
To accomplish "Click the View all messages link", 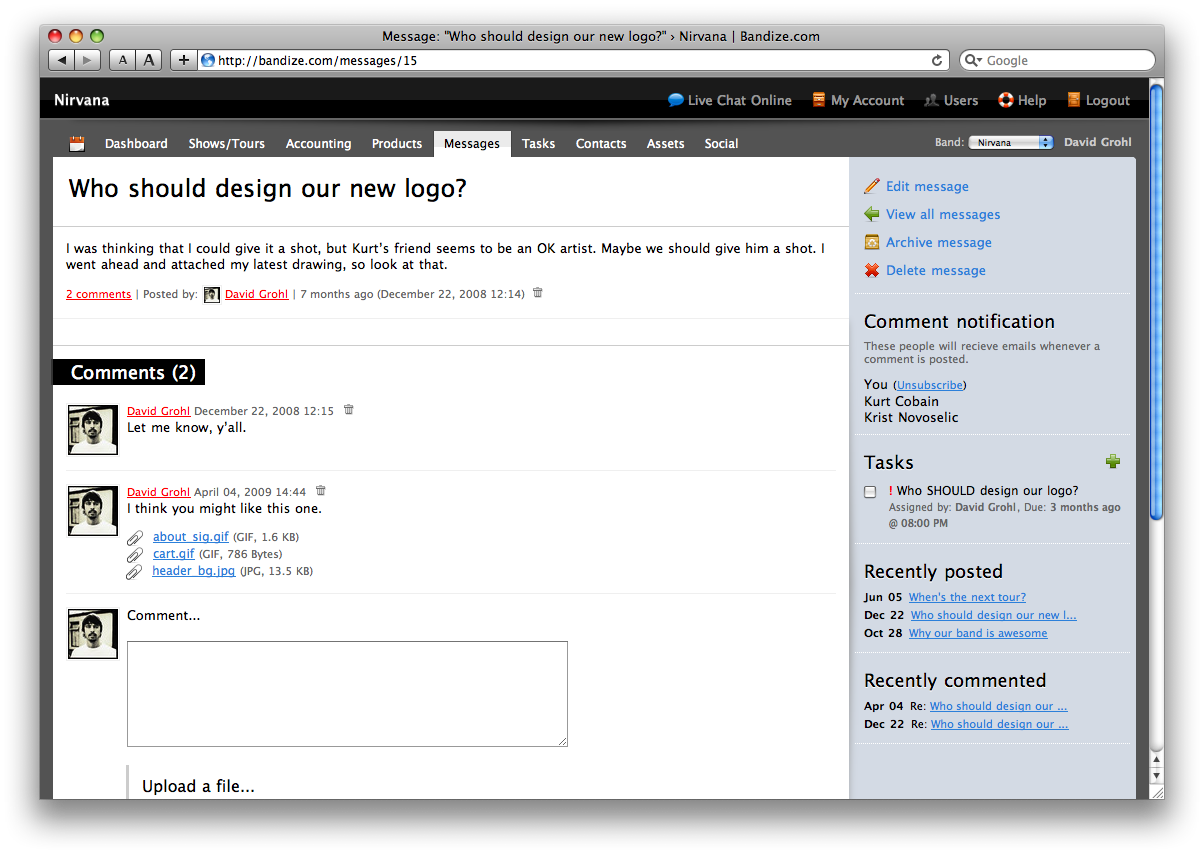I will coord(943,214).
